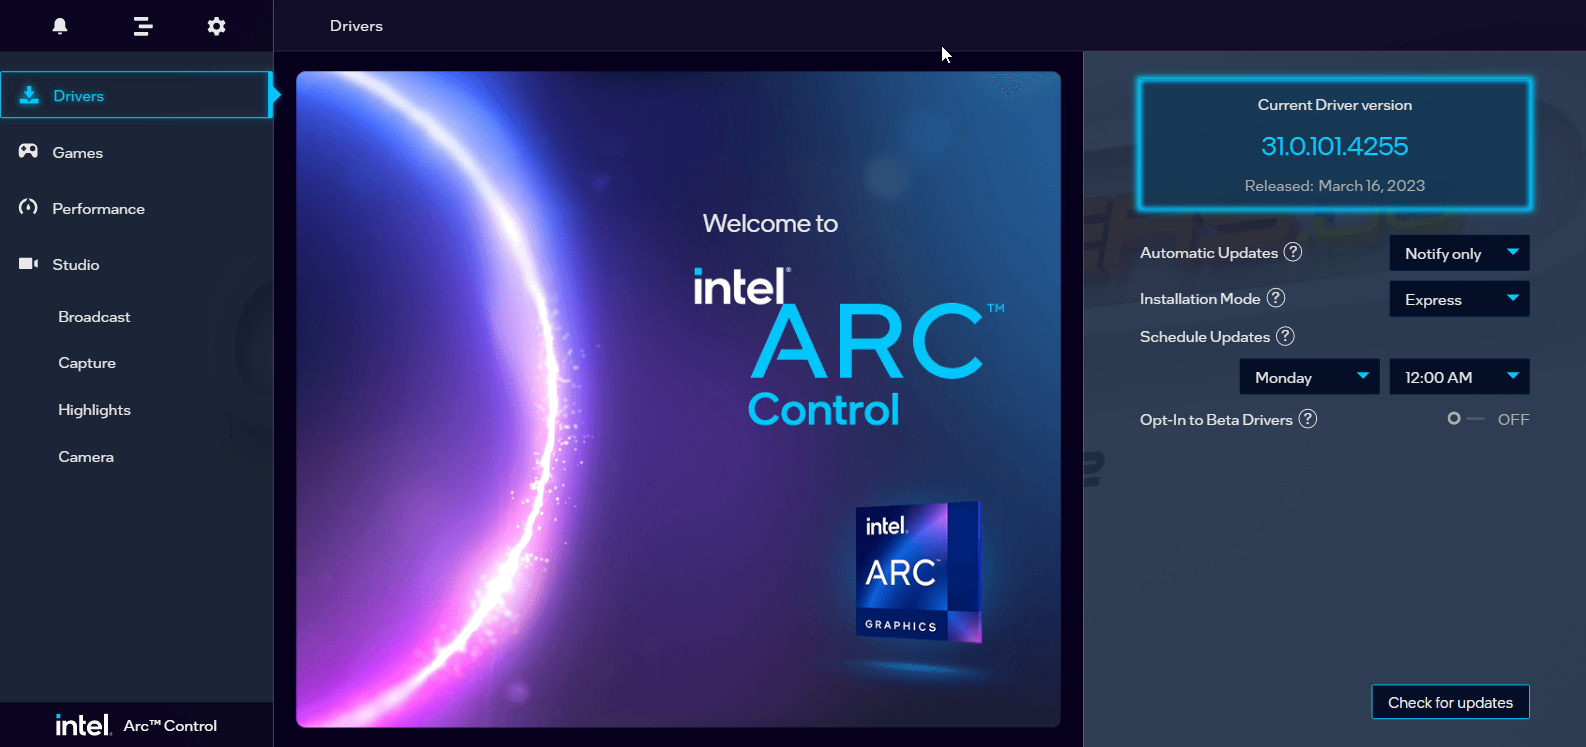Click the Opt-In to Beta Drivers label
This screenshot has height=747, width=1586.
tap(1216, 420)
